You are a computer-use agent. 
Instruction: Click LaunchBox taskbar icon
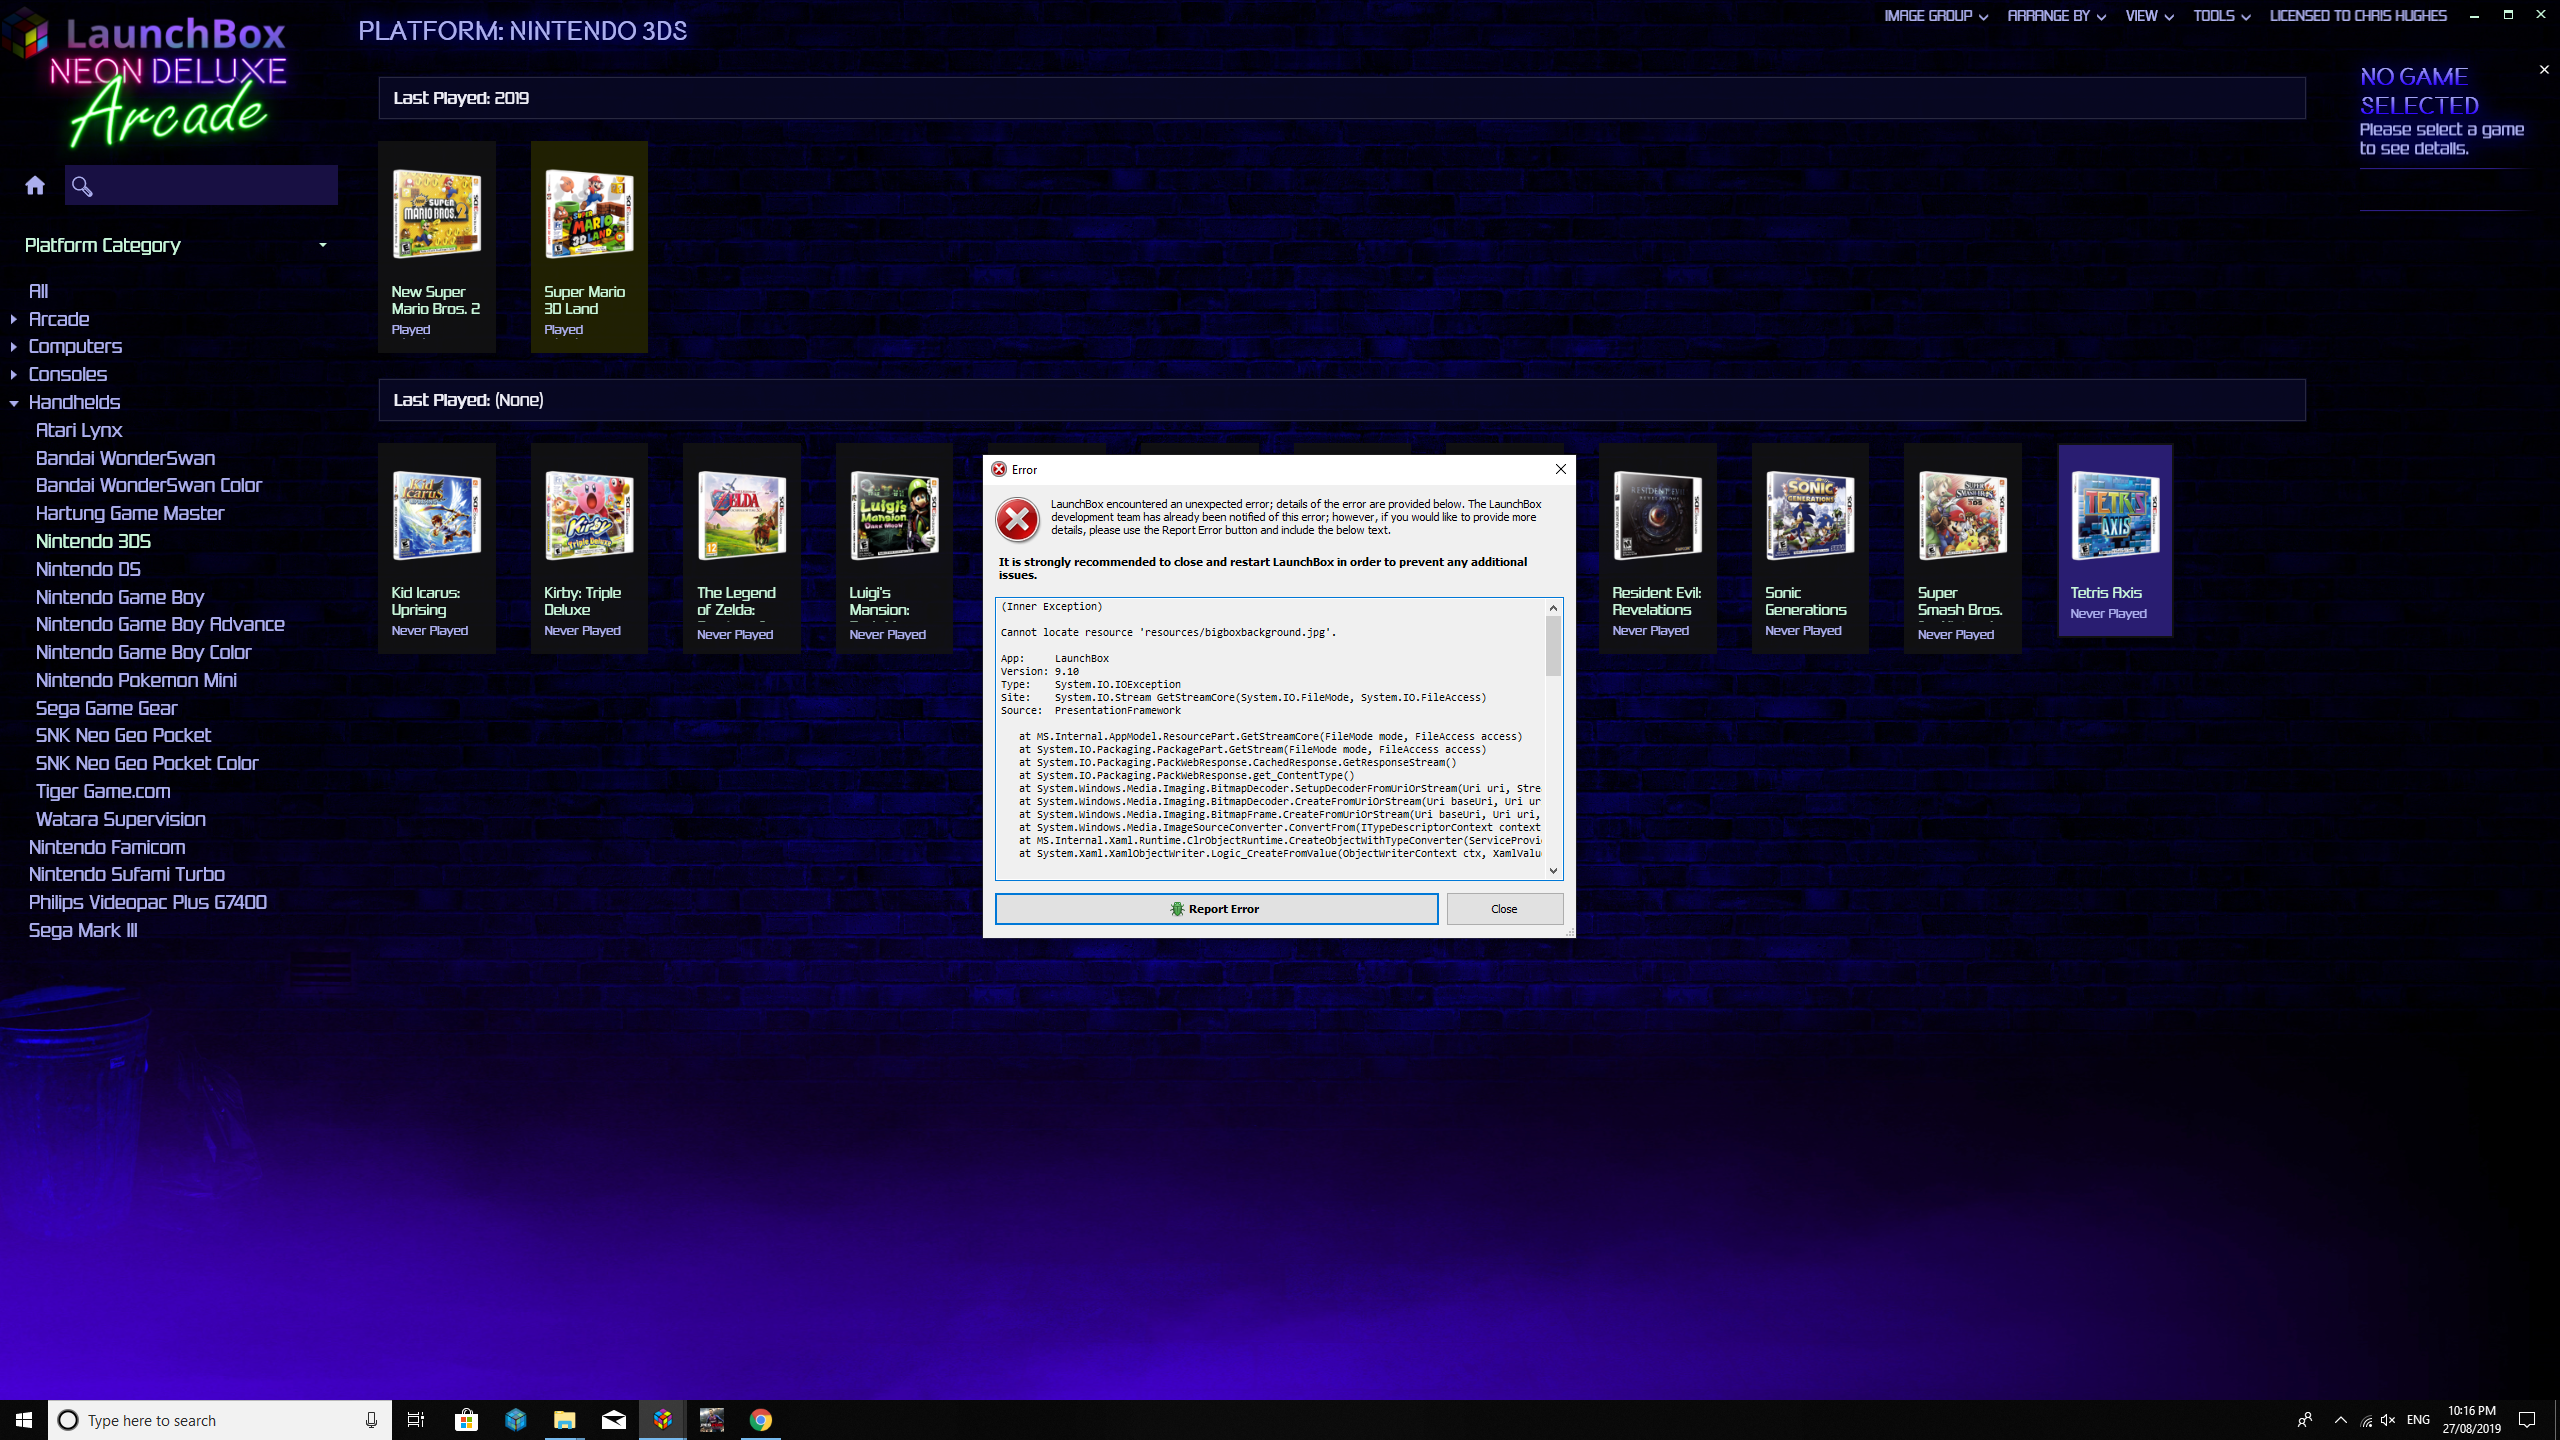click(662, 1420)
